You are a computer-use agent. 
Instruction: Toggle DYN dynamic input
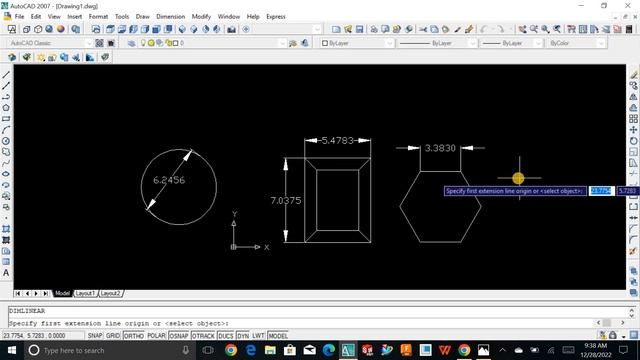(x=242, y=336)
